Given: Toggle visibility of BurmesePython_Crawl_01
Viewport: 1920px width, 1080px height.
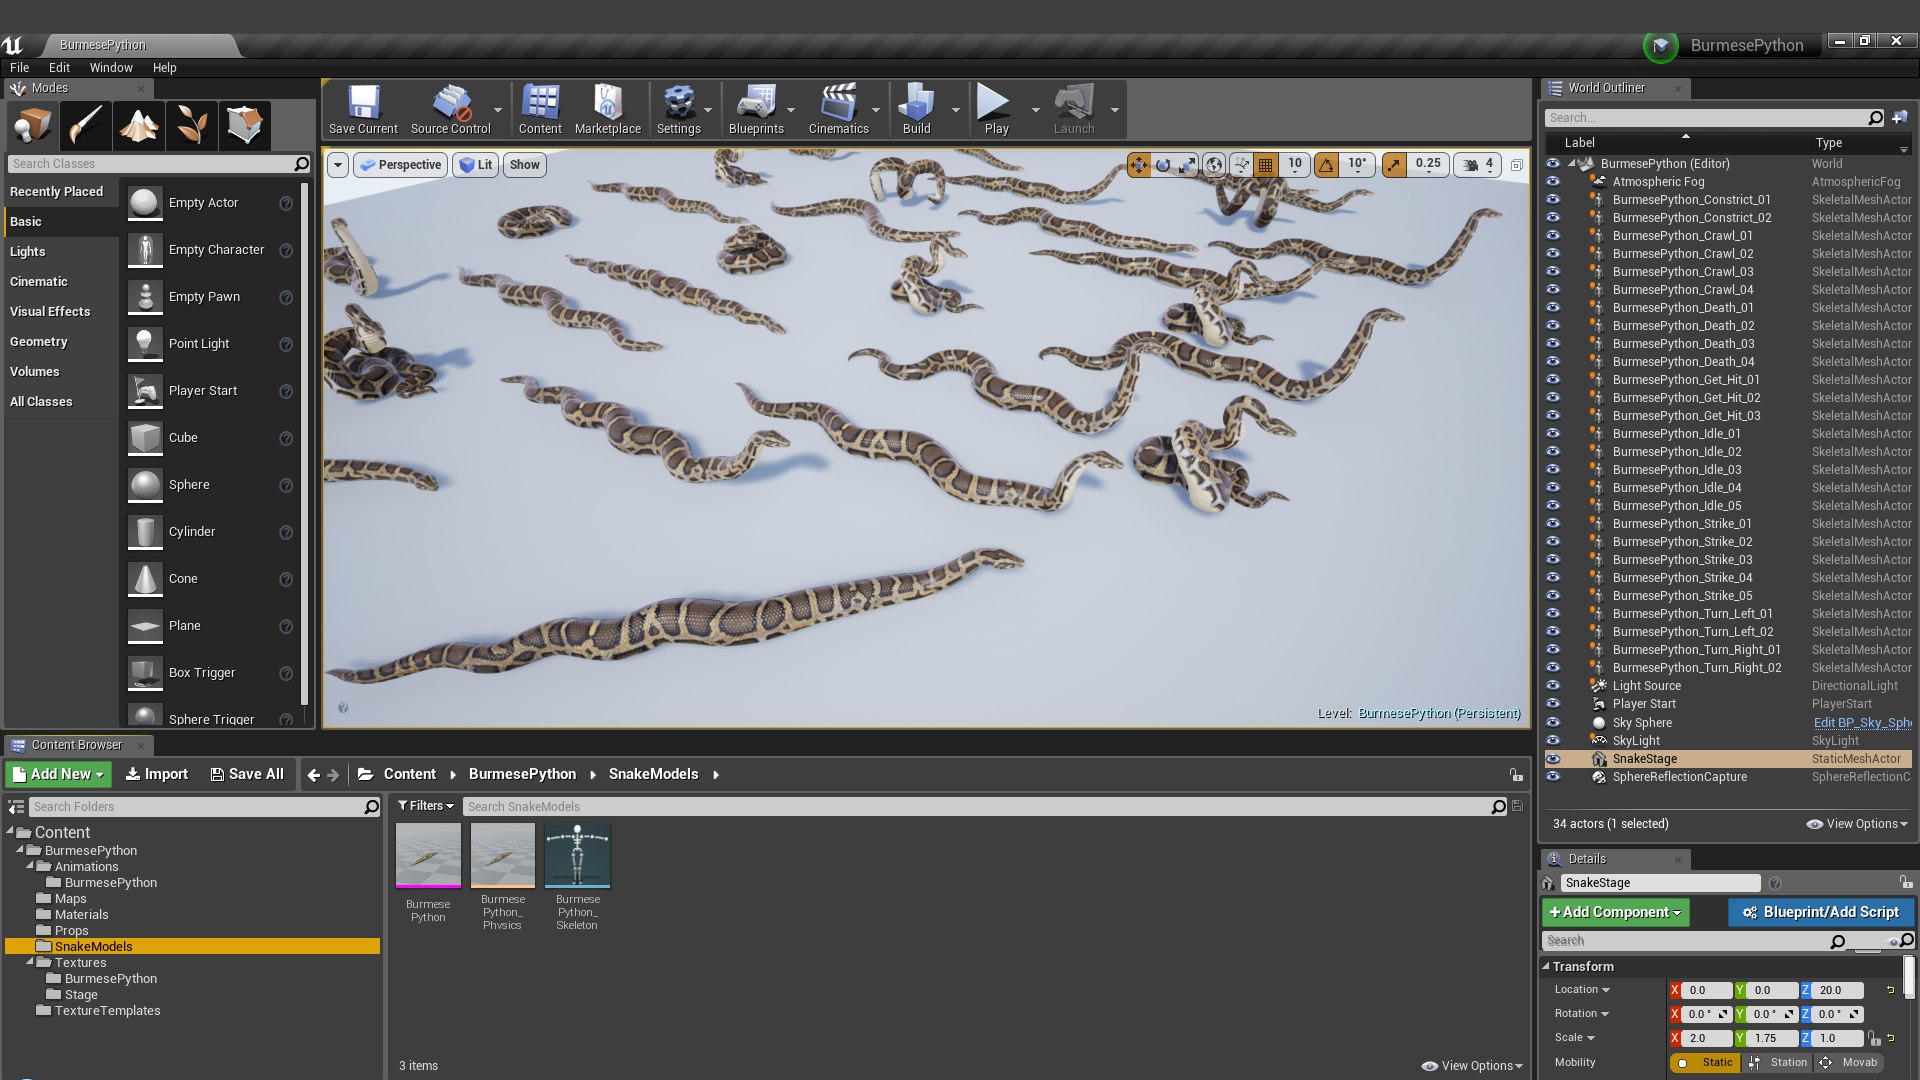Looking at the screenshot, I should click(x=1553, y=236).
